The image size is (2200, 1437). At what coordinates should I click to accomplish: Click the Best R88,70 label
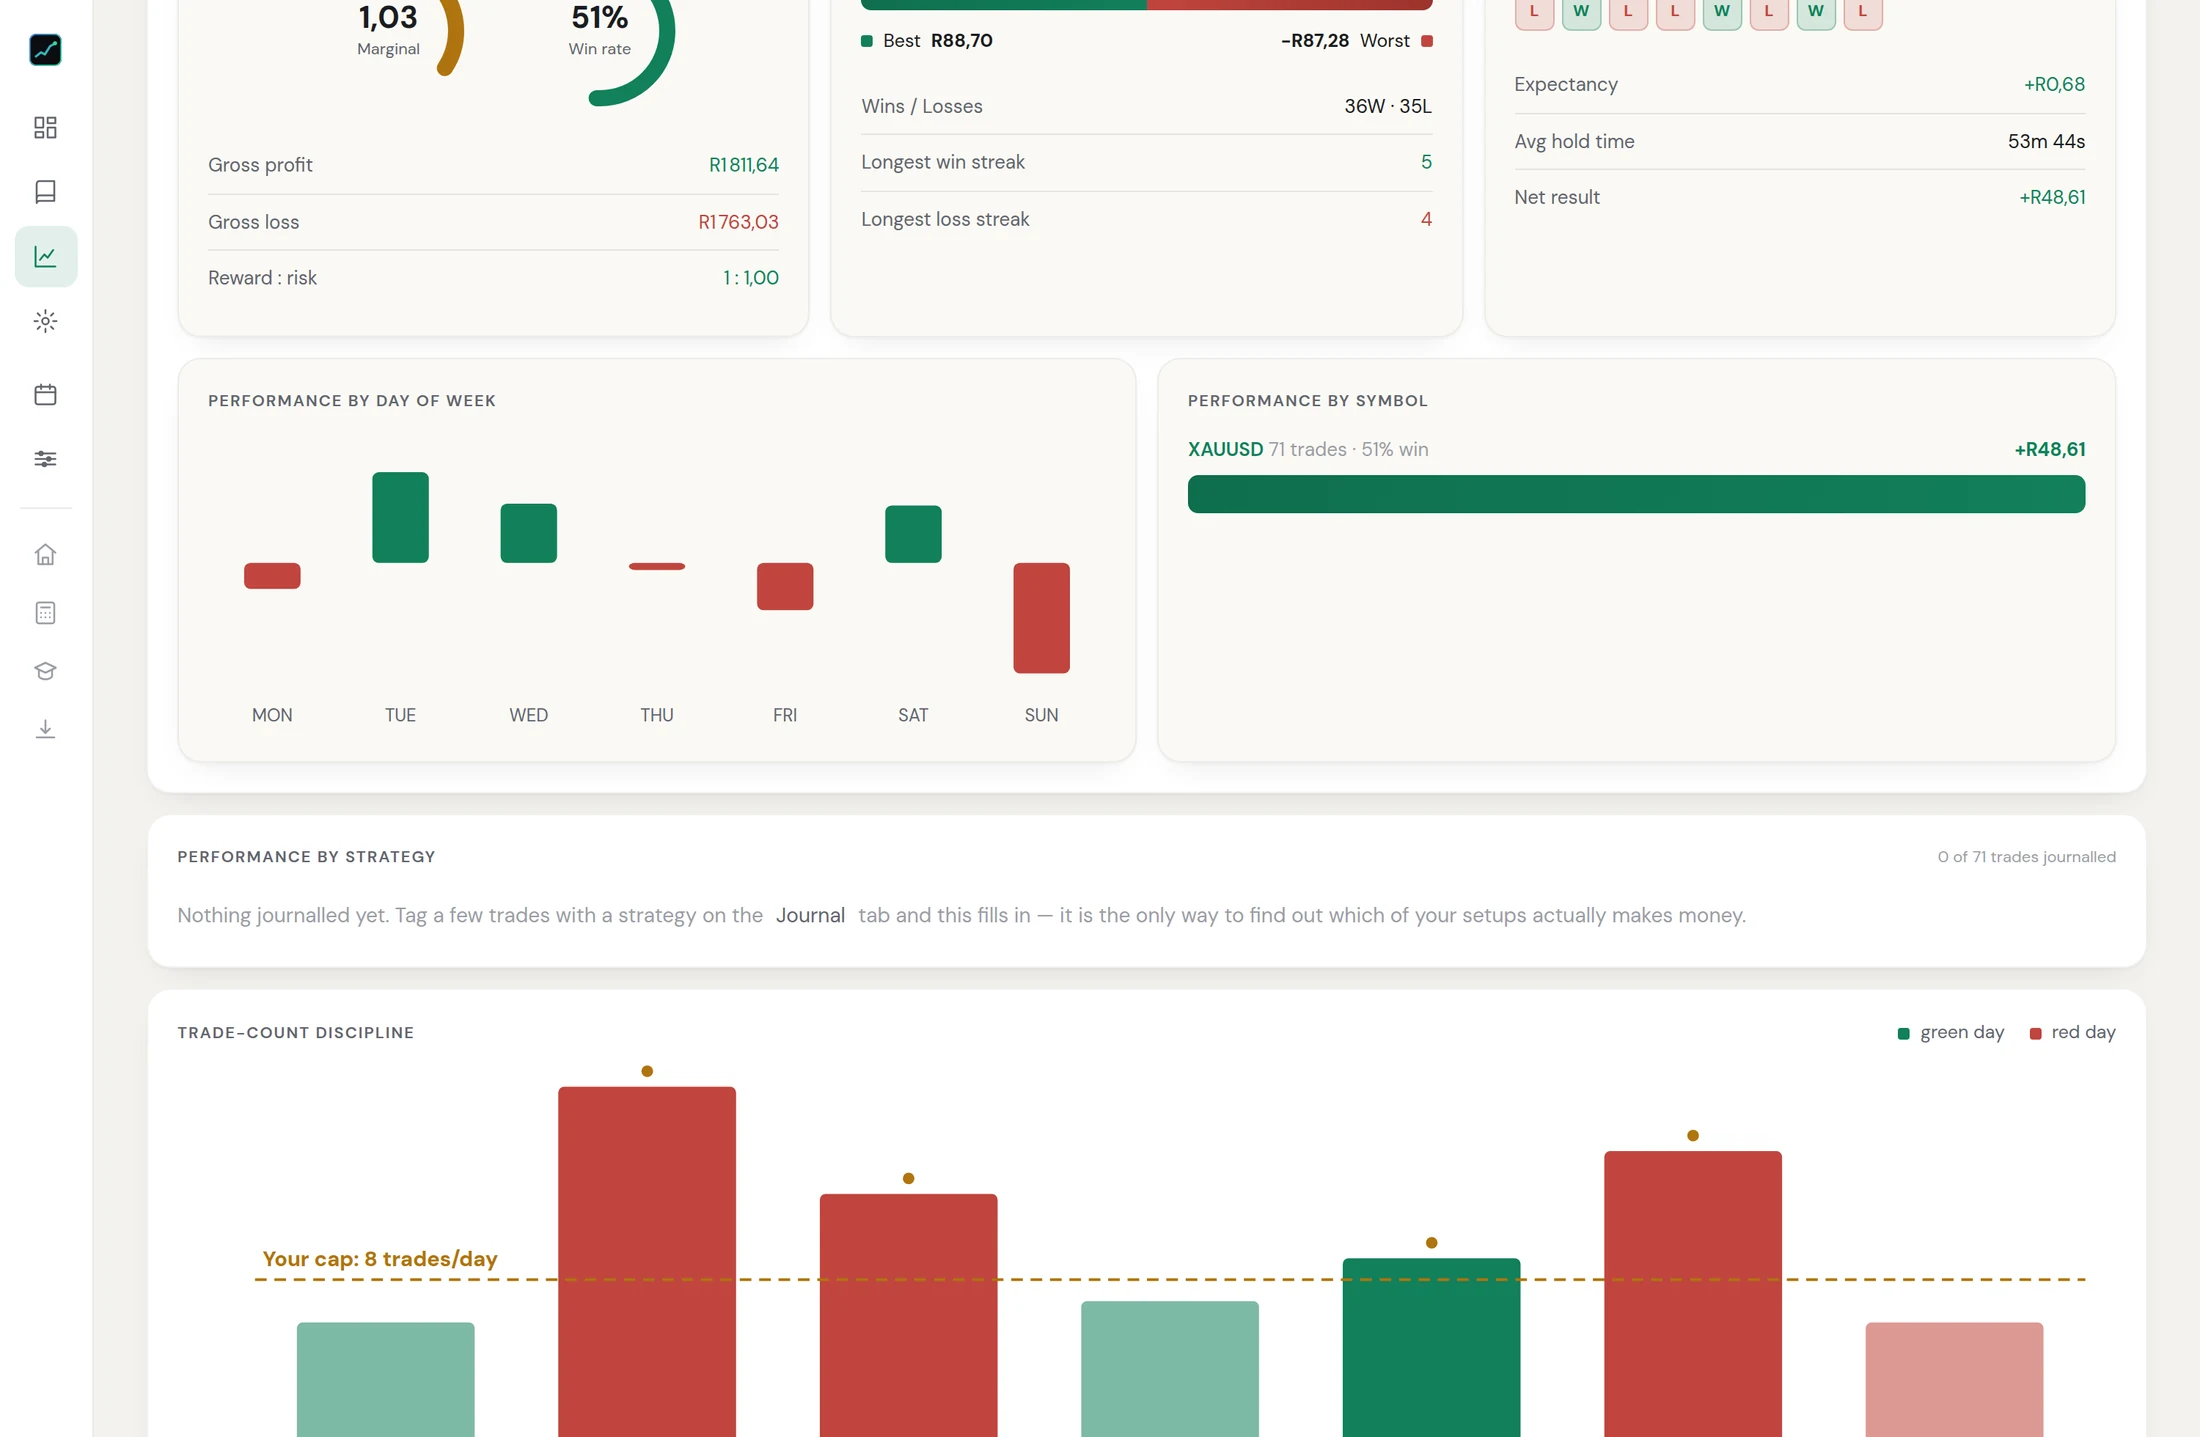point(927,41)
